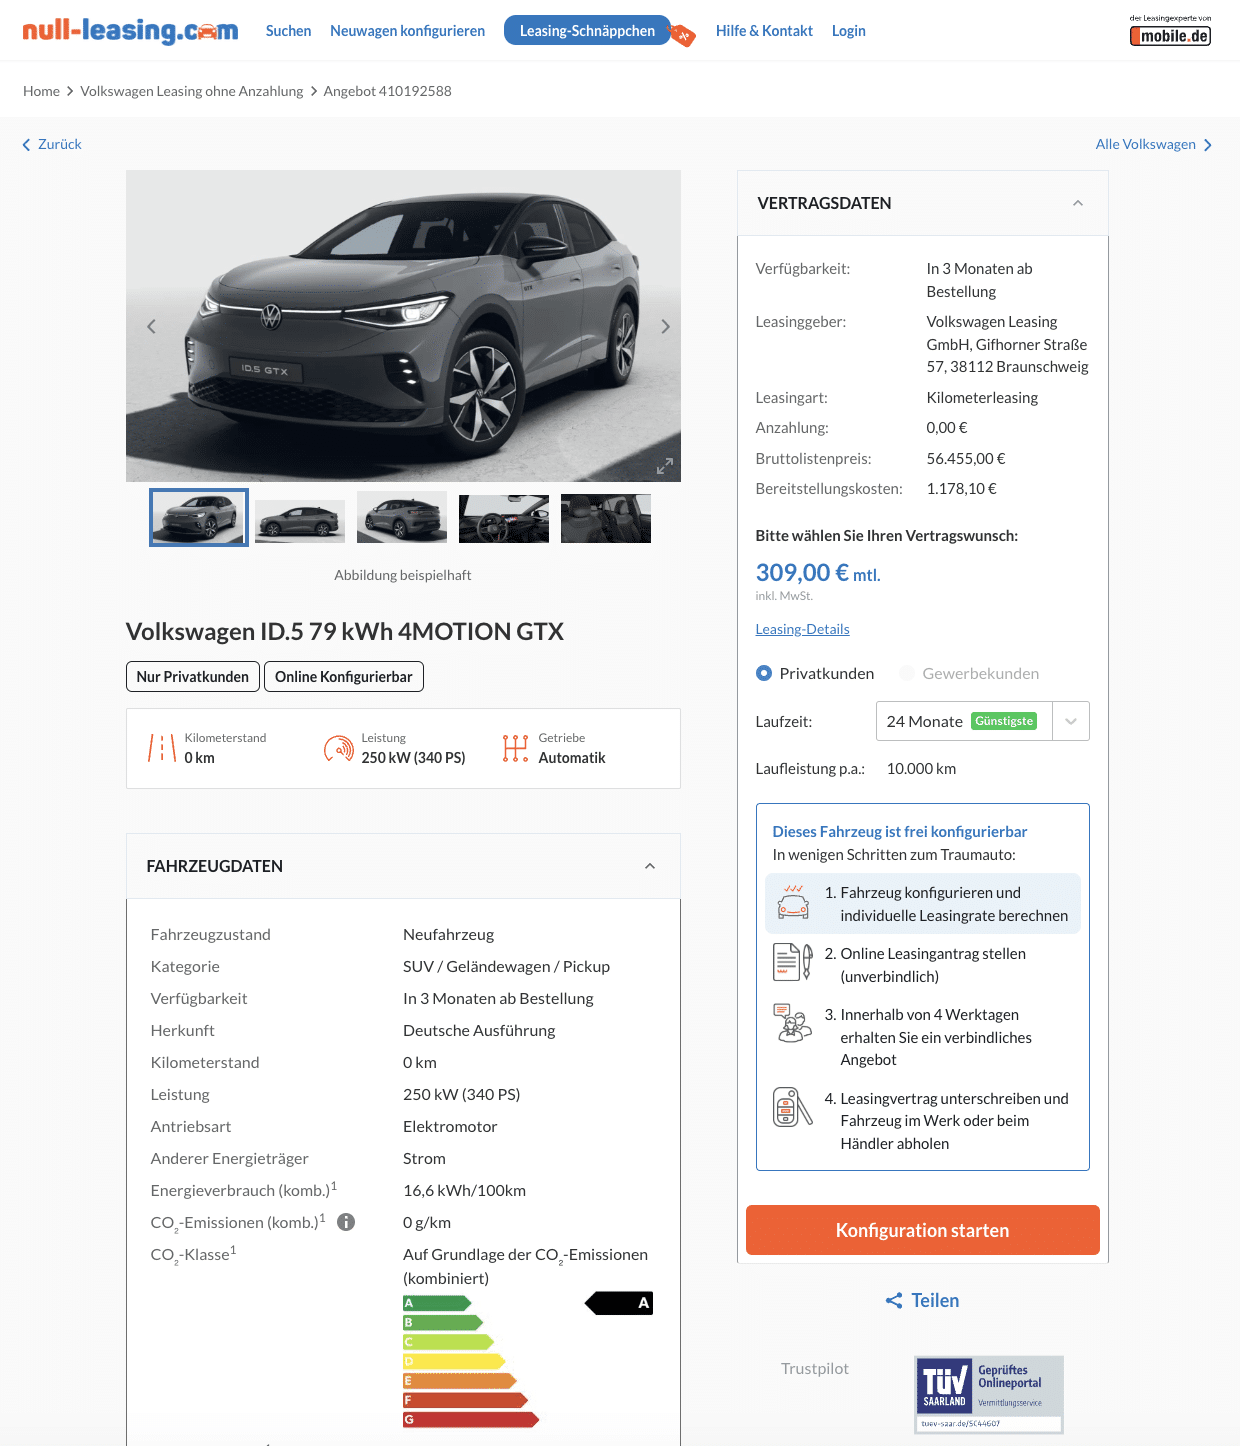
Task: Select the fifth seats interior thumbnail
Action: pyautogui.click(x=606, y=518)
